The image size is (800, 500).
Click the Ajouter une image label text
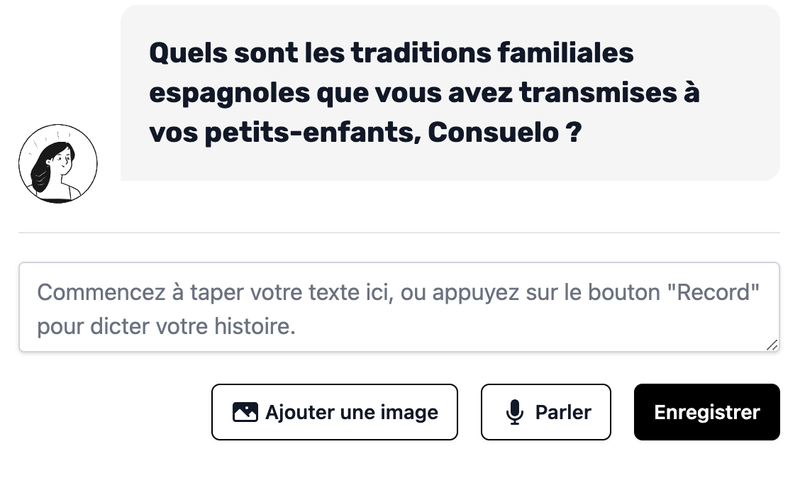coord(351,412)
